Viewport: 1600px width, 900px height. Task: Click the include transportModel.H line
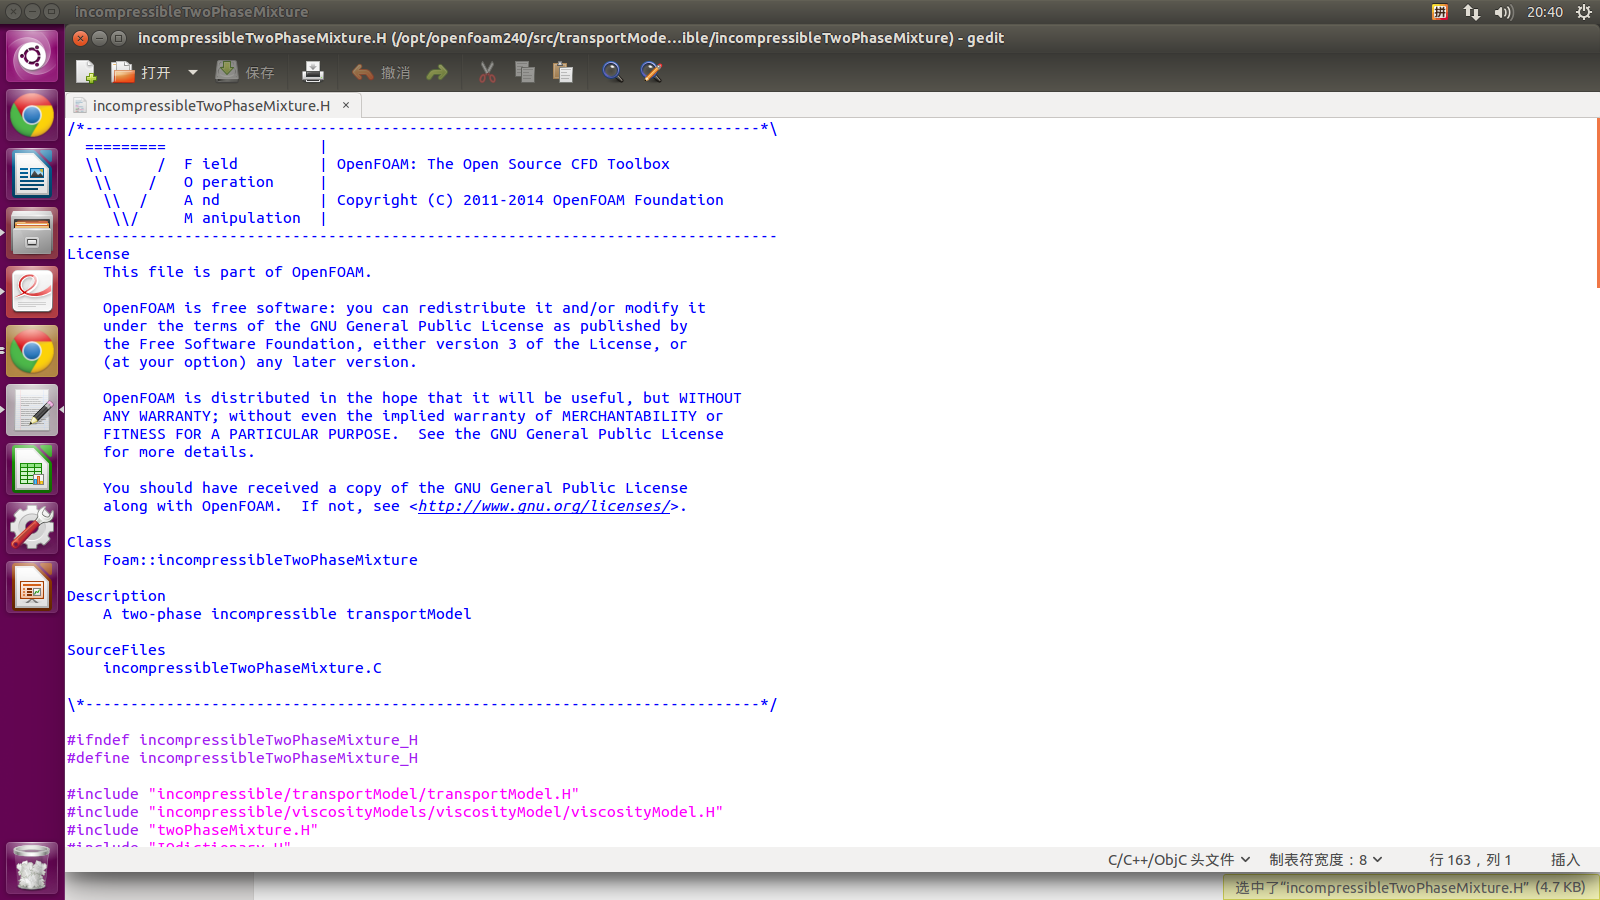click(323, 794)
